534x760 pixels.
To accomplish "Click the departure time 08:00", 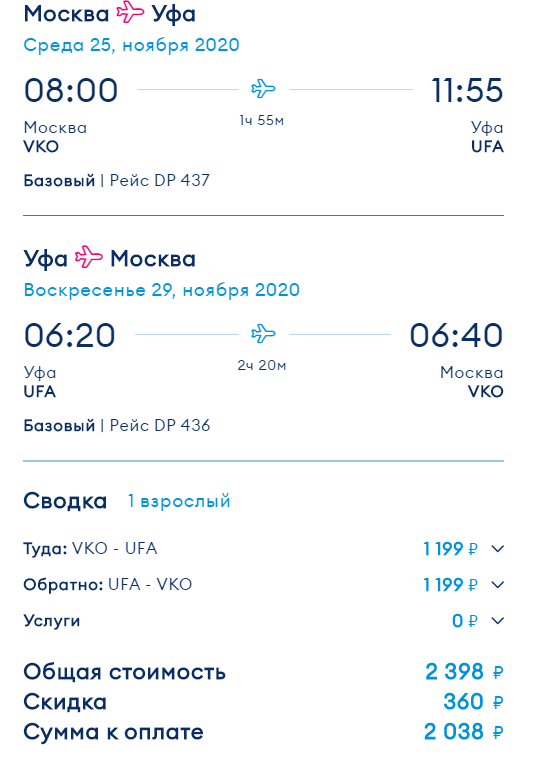I will click(x=71, y=91).
